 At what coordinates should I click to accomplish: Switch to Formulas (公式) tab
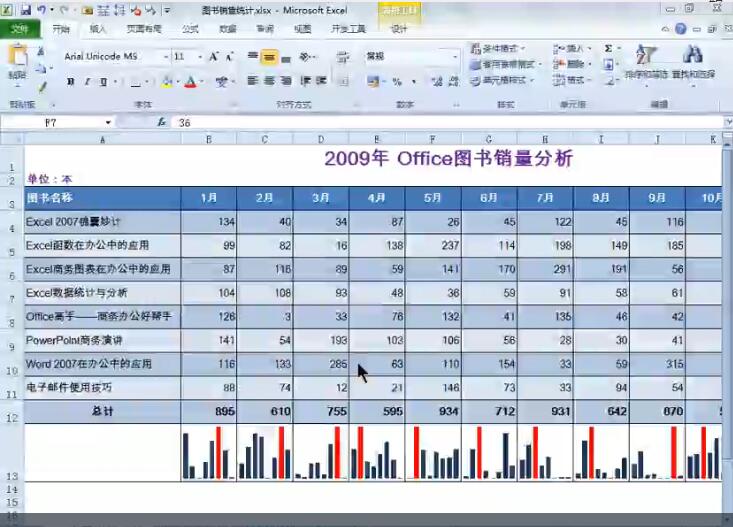(190, 29)
